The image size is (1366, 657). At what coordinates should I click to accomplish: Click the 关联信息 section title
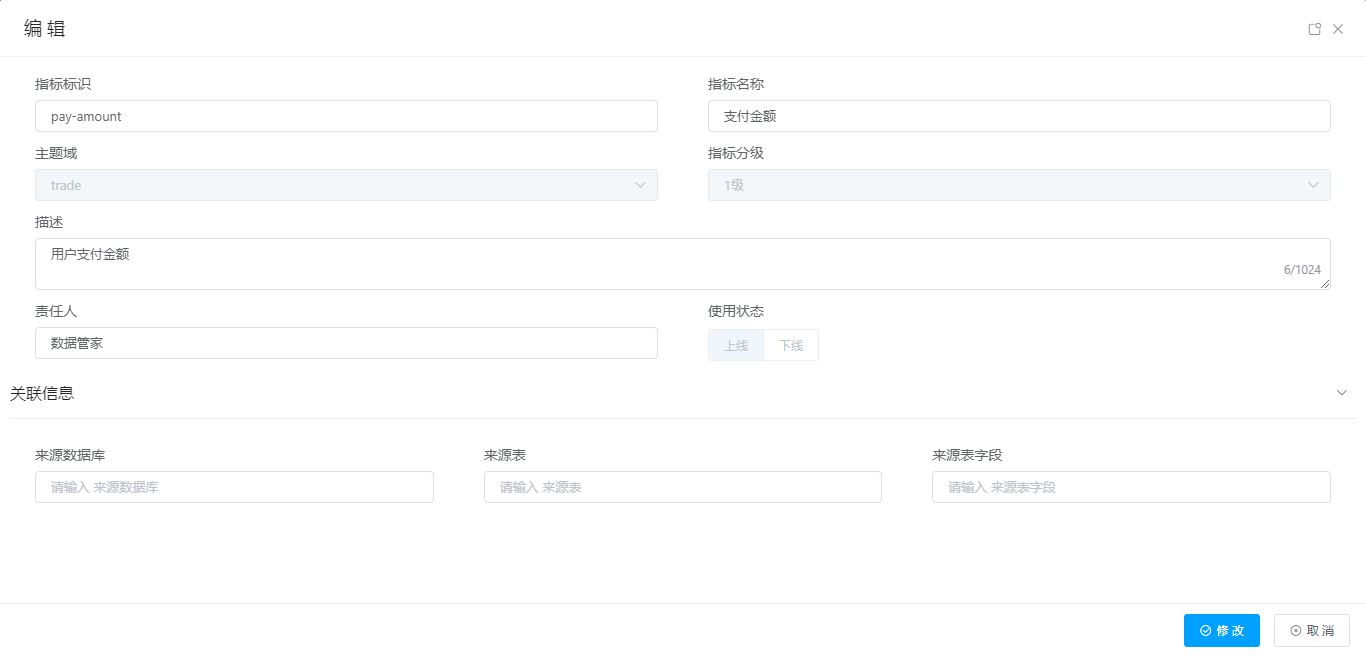click(42, 393)
